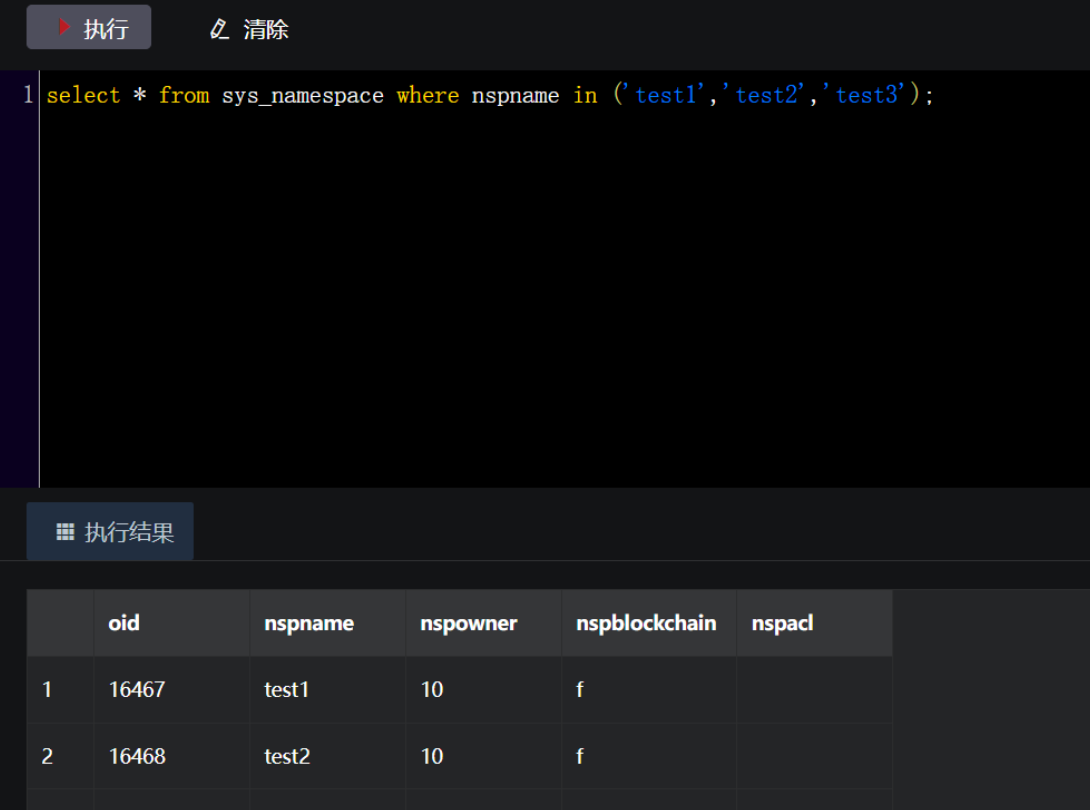Click the test1 nspname cell
The height and width of the screenshot is (810, 1090).
coord(287,689)
